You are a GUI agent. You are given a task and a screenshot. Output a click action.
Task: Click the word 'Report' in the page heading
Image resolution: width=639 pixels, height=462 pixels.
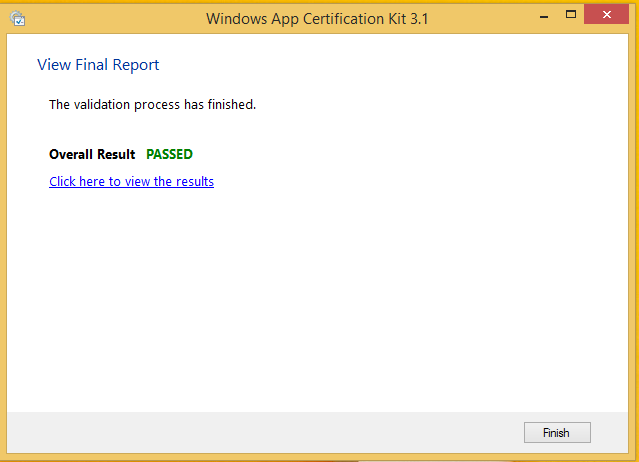136,65
